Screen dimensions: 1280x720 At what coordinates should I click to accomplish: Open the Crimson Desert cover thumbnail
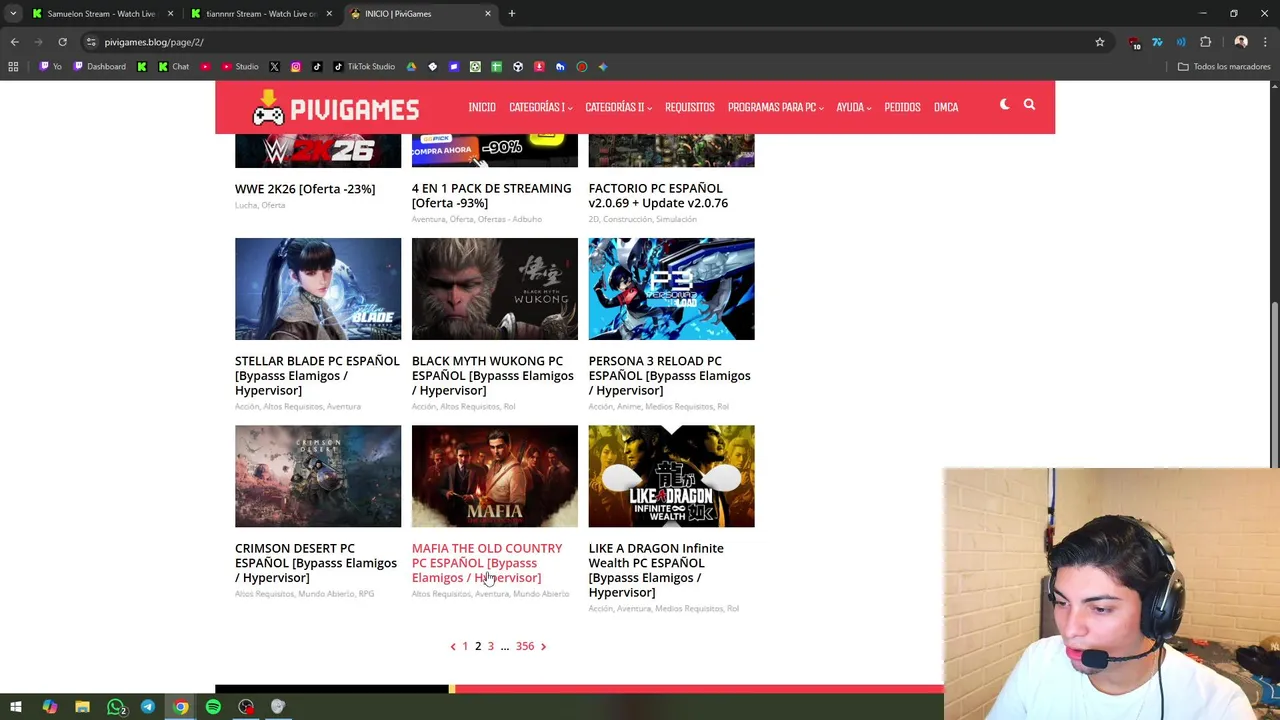318,476
